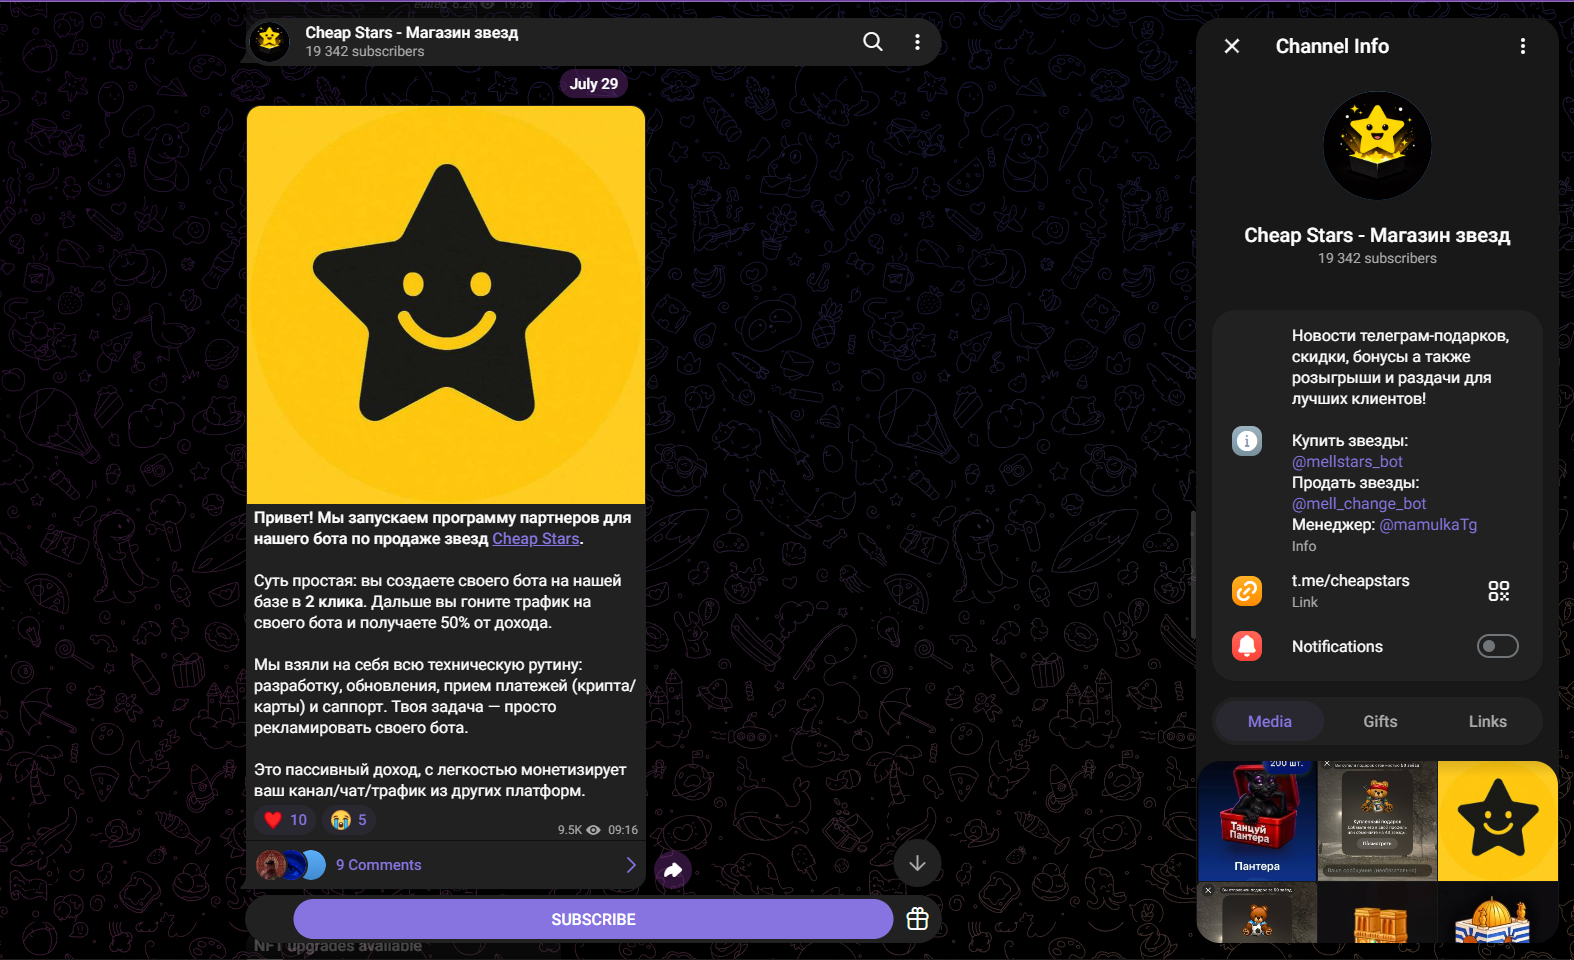Switch to the Gifts tab
This screenshot has height=960, width=1574.
pos(1380,721)
